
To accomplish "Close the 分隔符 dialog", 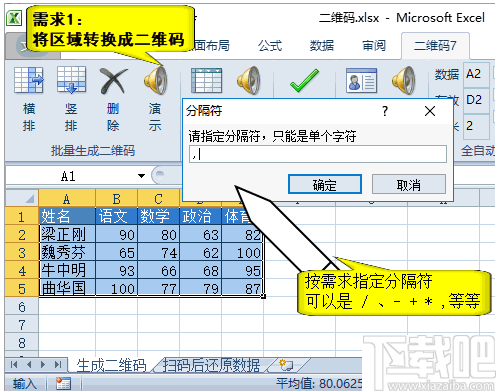I will 430,111.
